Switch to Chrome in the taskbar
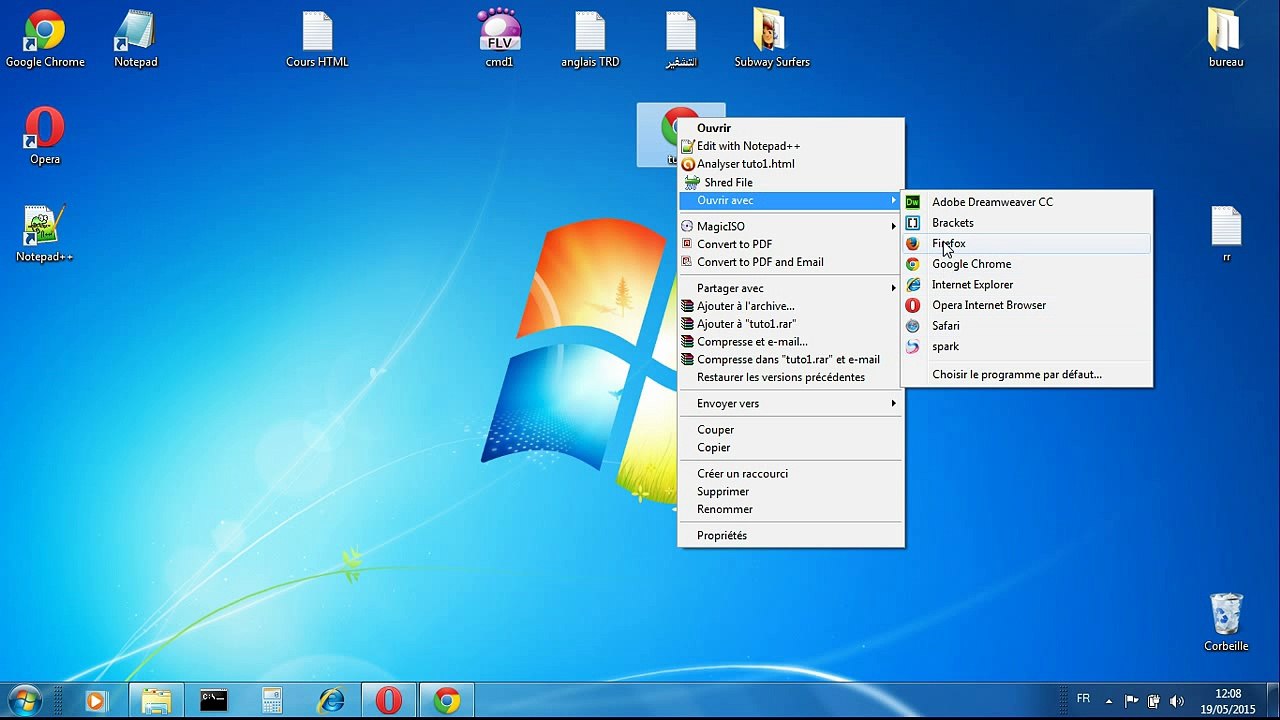The width and height of the screenshot is (1280, 720). pyautogui.click(x=447, y=701)
